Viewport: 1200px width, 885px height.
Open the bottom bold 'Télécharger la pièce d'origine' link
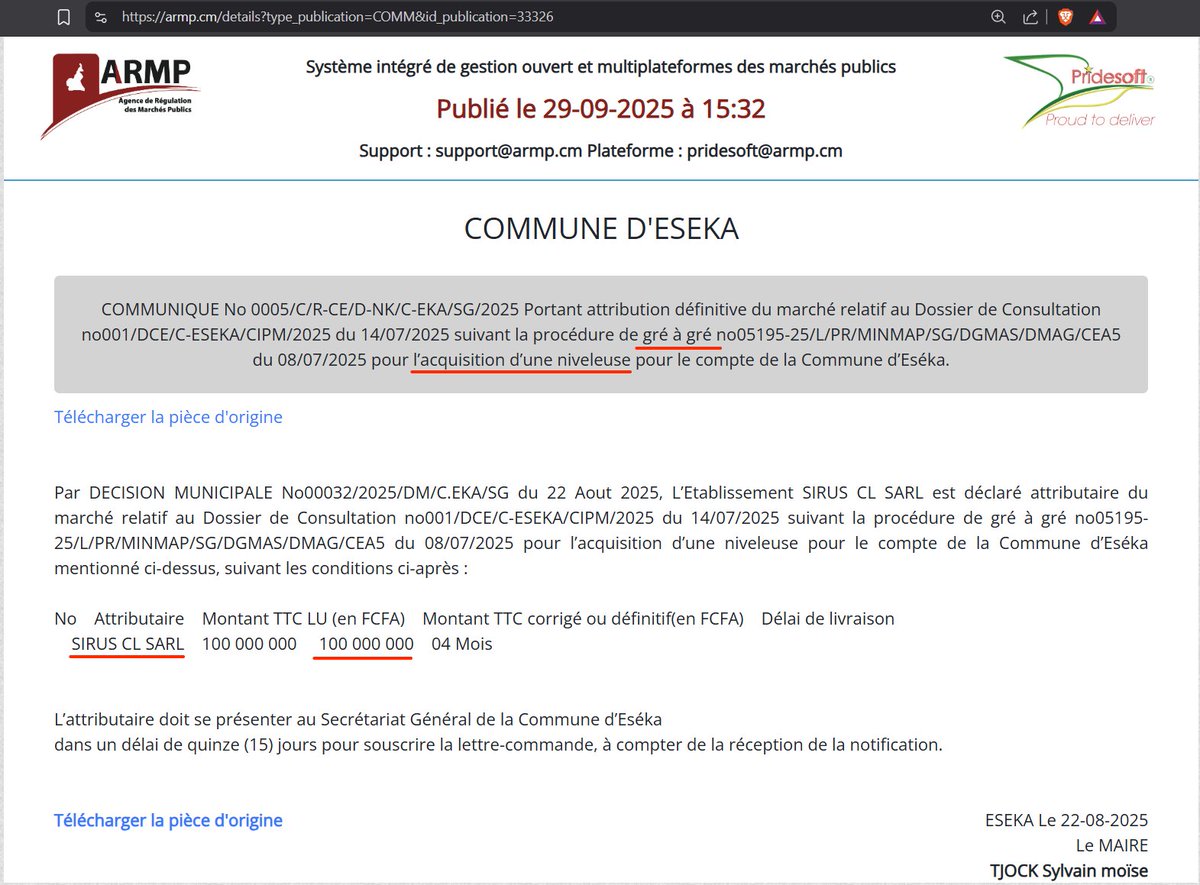pyautogui.click(x=168, y=820)
